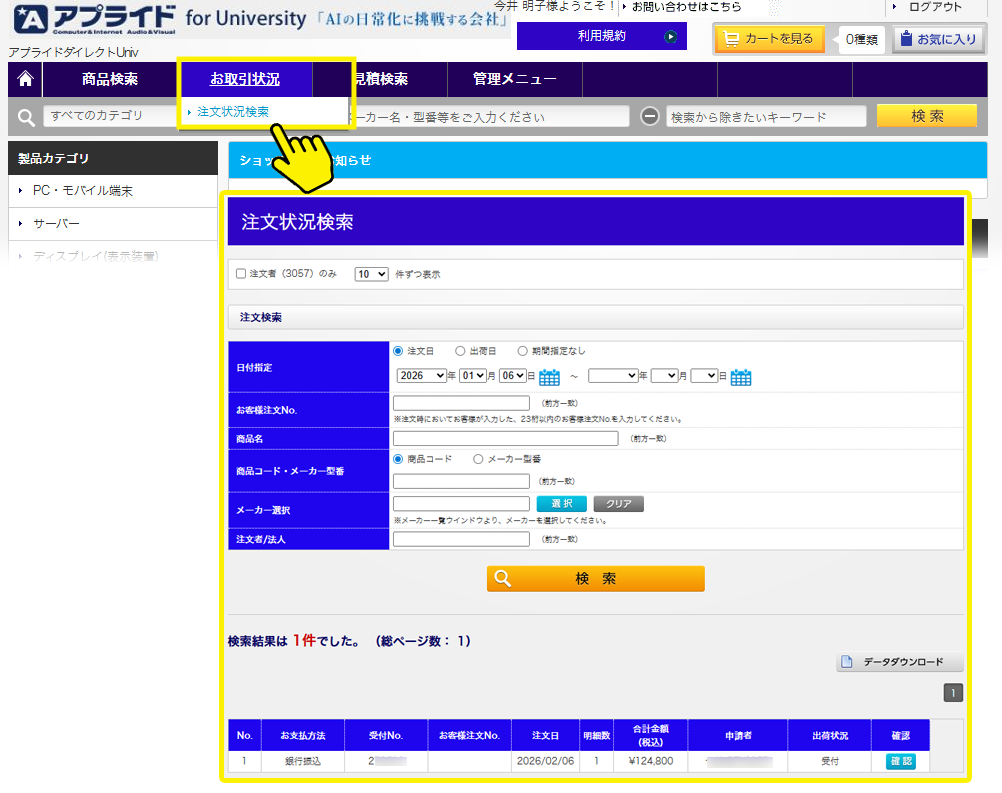Choose 注文状況検索 from the submenu

pos(233,112)
